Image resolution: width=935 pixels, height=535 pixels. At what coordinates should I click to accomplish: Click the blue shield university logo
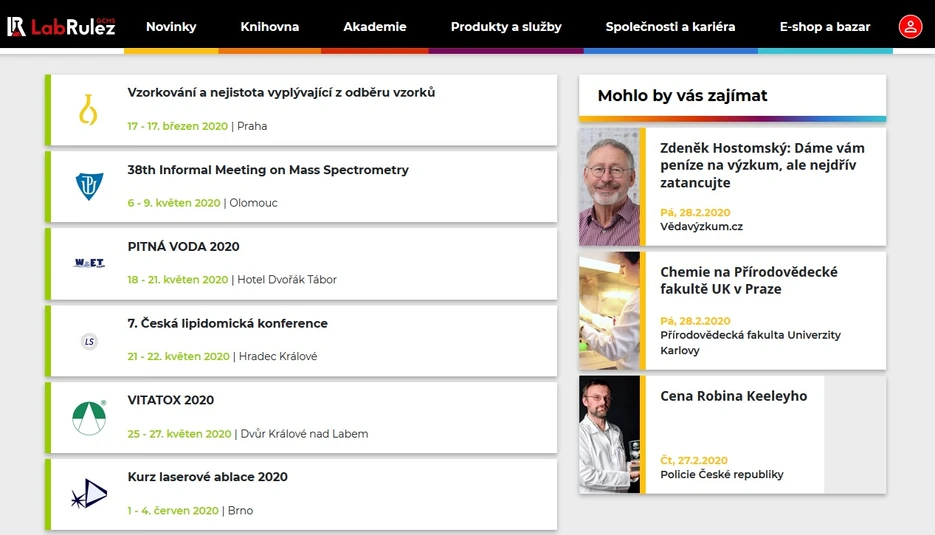[89, 186]
